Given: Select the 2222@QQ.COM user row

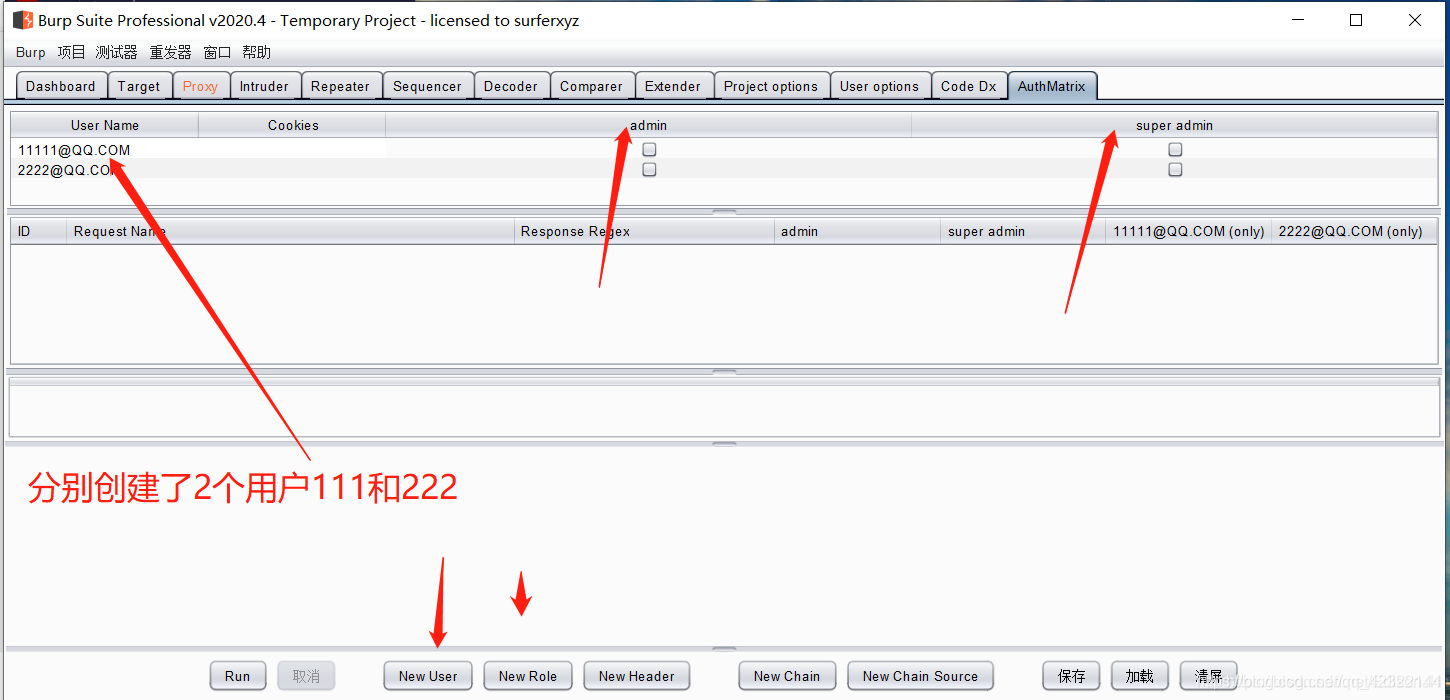Looking at the screenshot, I should click(724, 169).
